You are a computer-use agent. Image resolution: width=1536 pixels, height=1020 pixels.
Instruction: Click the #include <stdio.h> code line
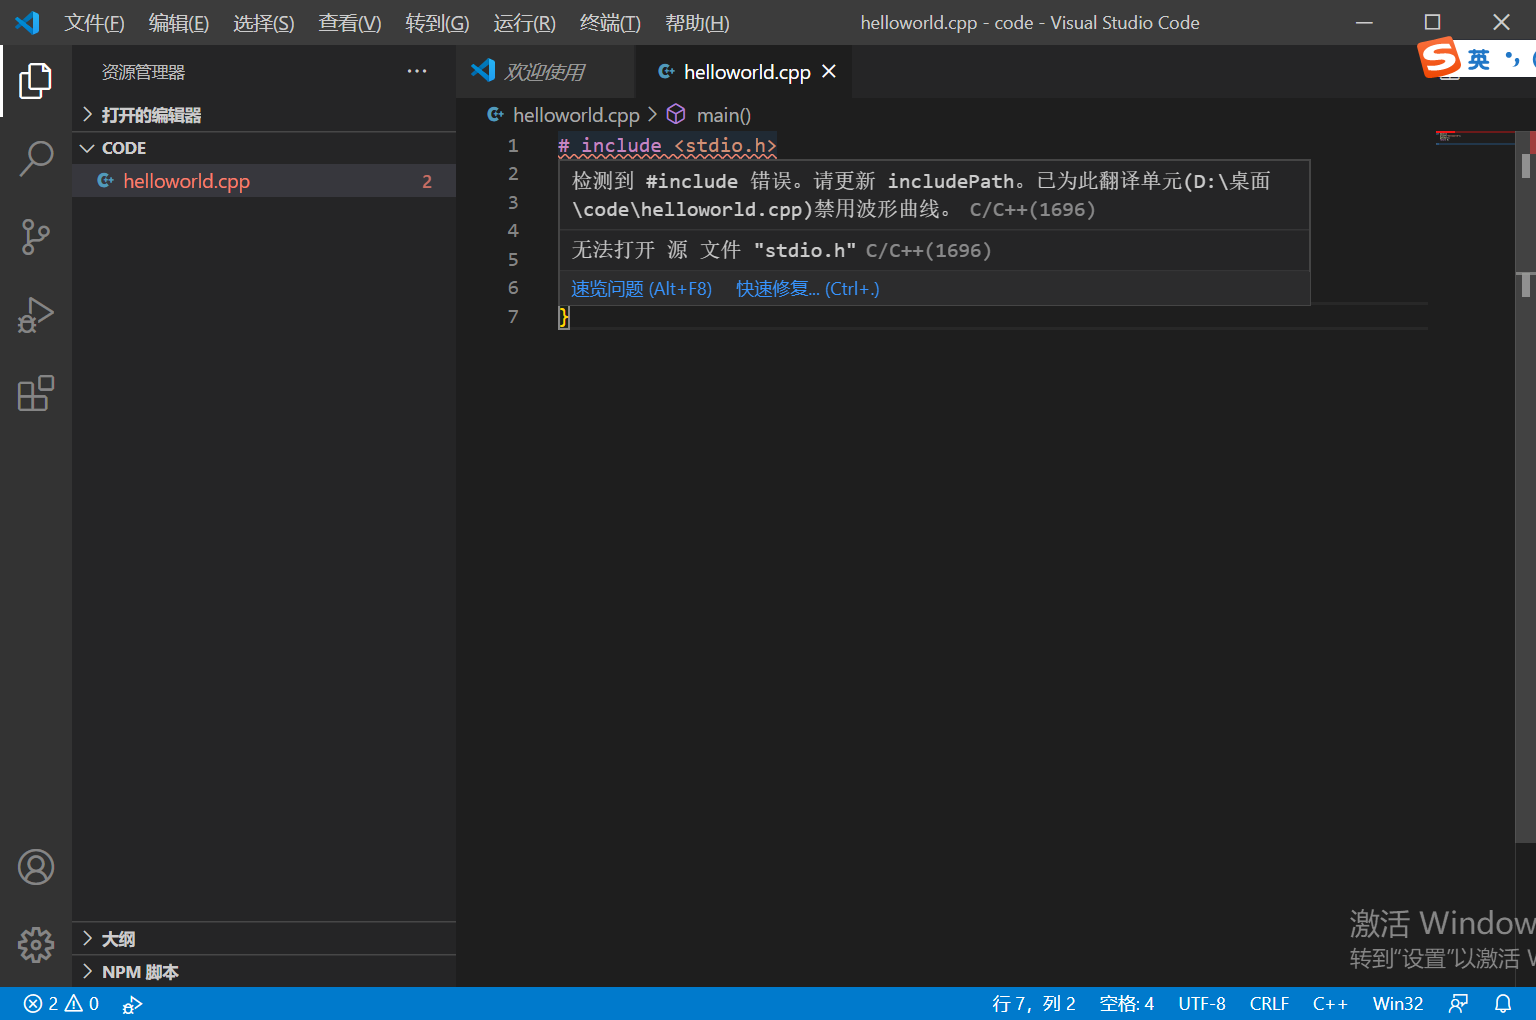667,145
